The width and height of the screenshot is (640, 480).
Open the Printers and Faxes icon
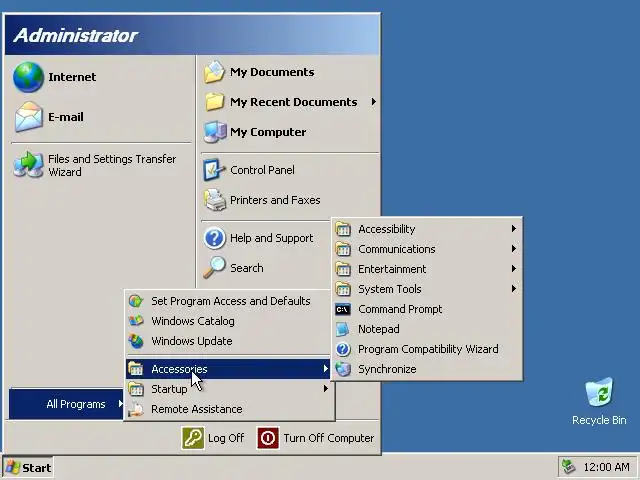click(x=215, y=200)
